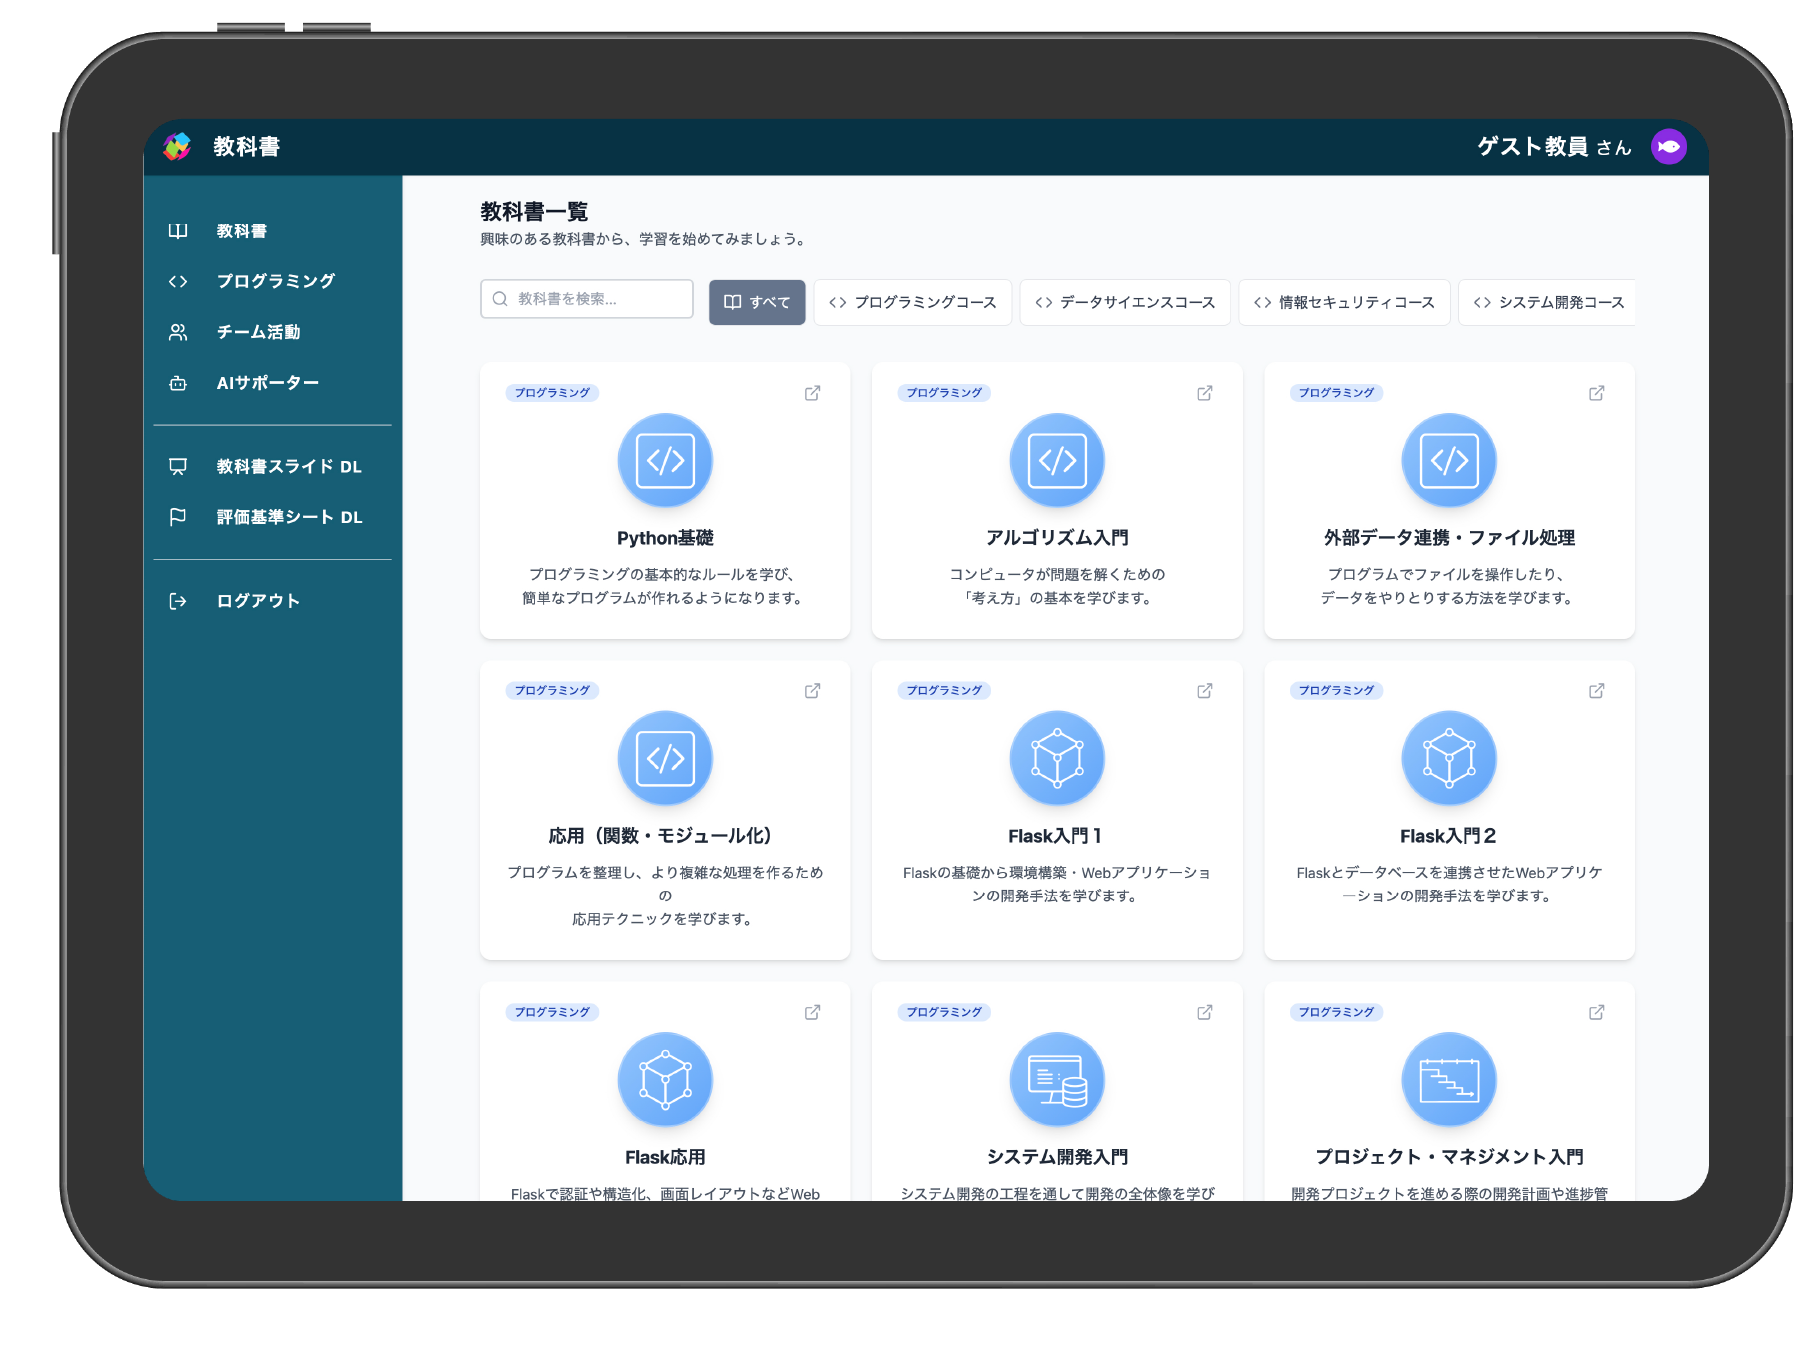Go to チーム活動 in the sidebar

point(258,332)
